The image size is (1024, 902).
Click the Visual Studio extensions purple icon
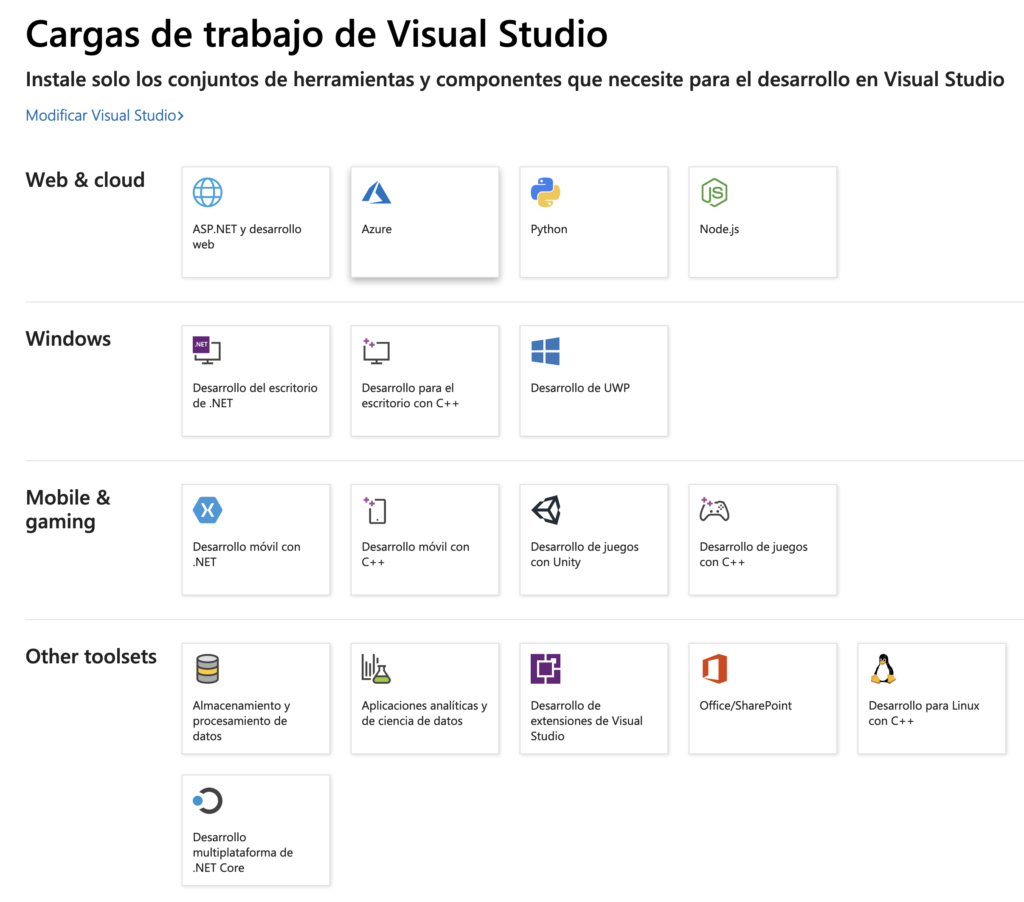click(545, 669)
